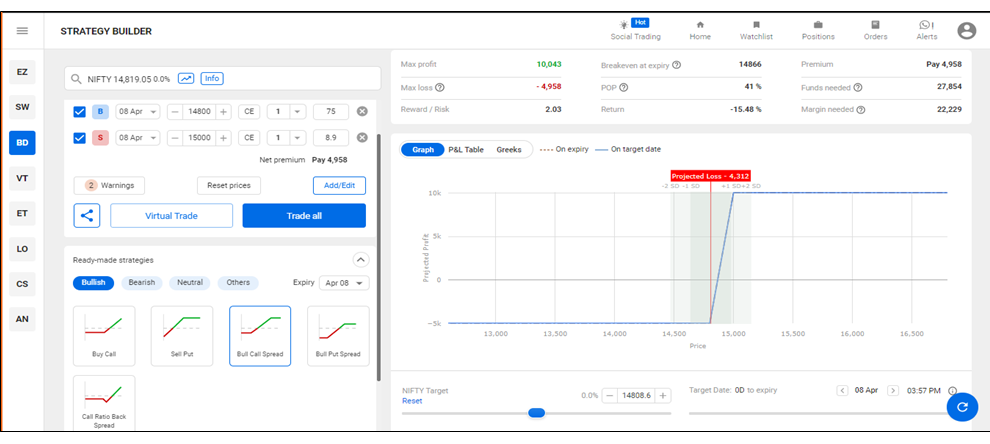Uncheck the 14800 CE buy leg checkbox
This screenshot has width=990, height=444.
click(80, 111)
